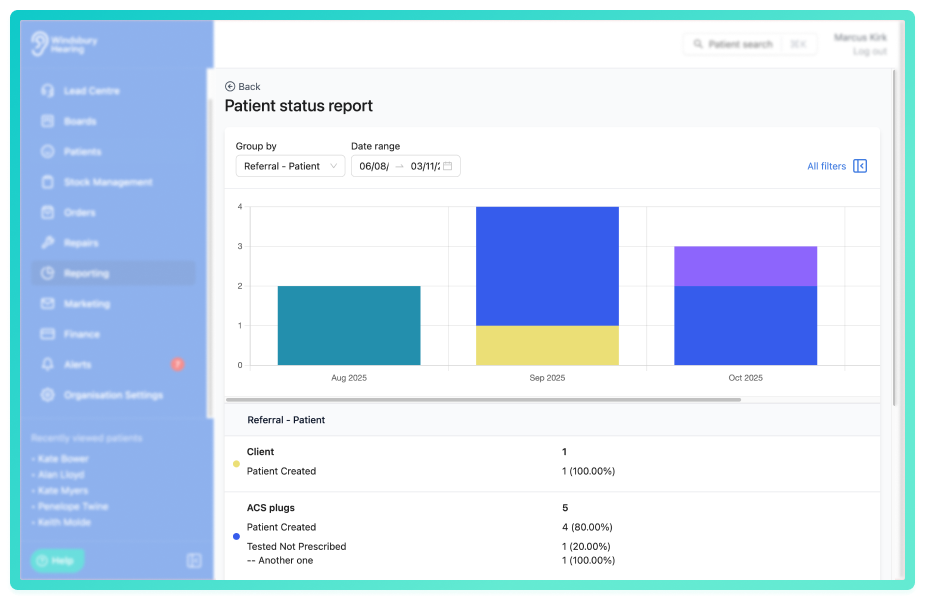The height and width of the screenshot is (600, 925).
Task: Click the Client row heading
Action: (260, 452)
